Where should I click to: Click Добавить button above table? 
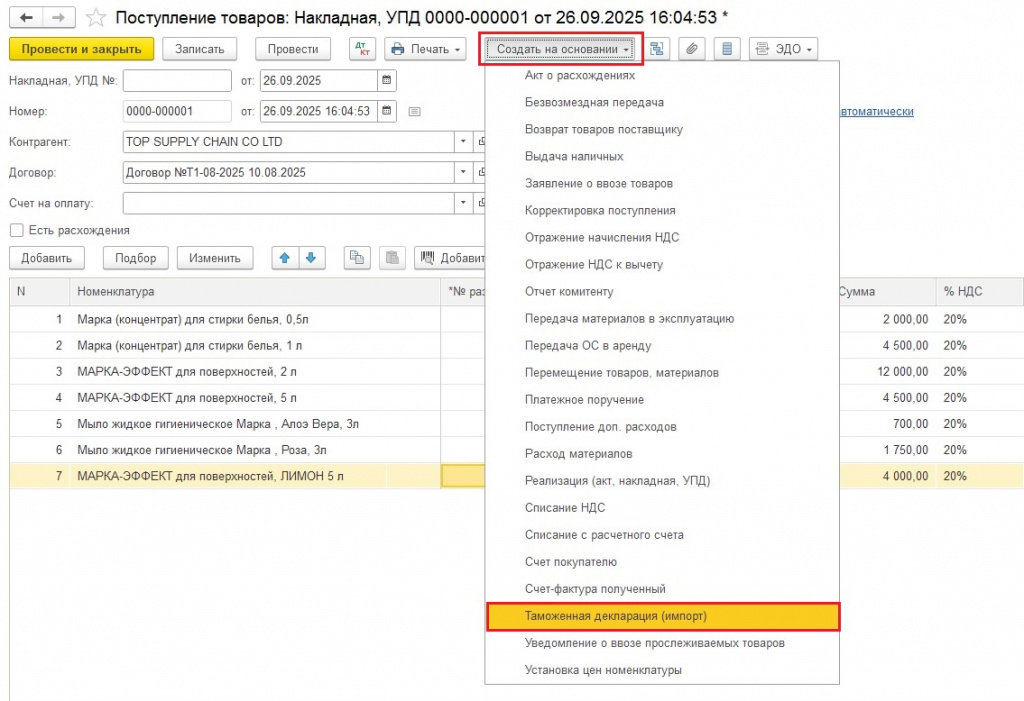click(47, 258)
